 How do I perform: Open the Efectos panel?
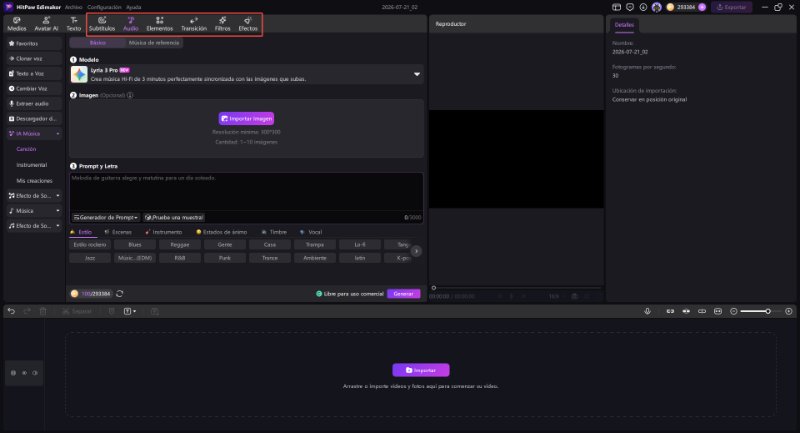pyautogui.click(x=248, y=24)
